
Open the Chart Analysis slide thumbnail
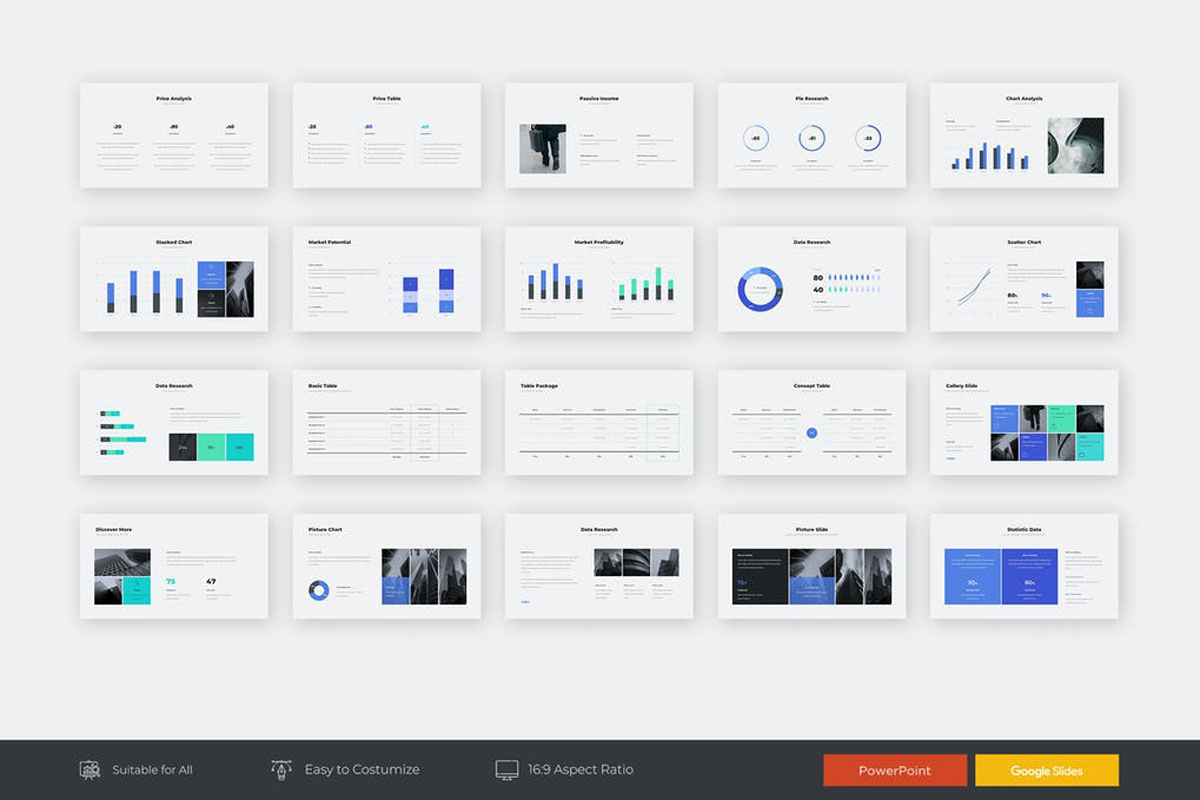1026,135
